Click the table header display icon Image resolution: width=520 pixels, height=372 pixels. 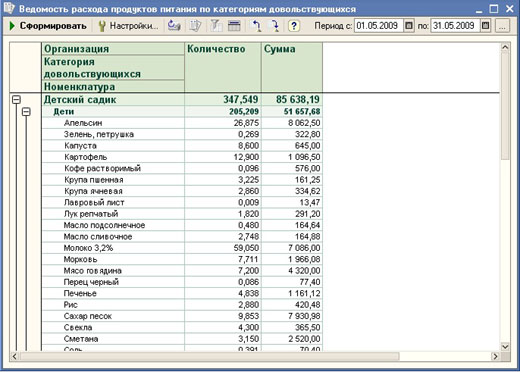click(234, 26)
